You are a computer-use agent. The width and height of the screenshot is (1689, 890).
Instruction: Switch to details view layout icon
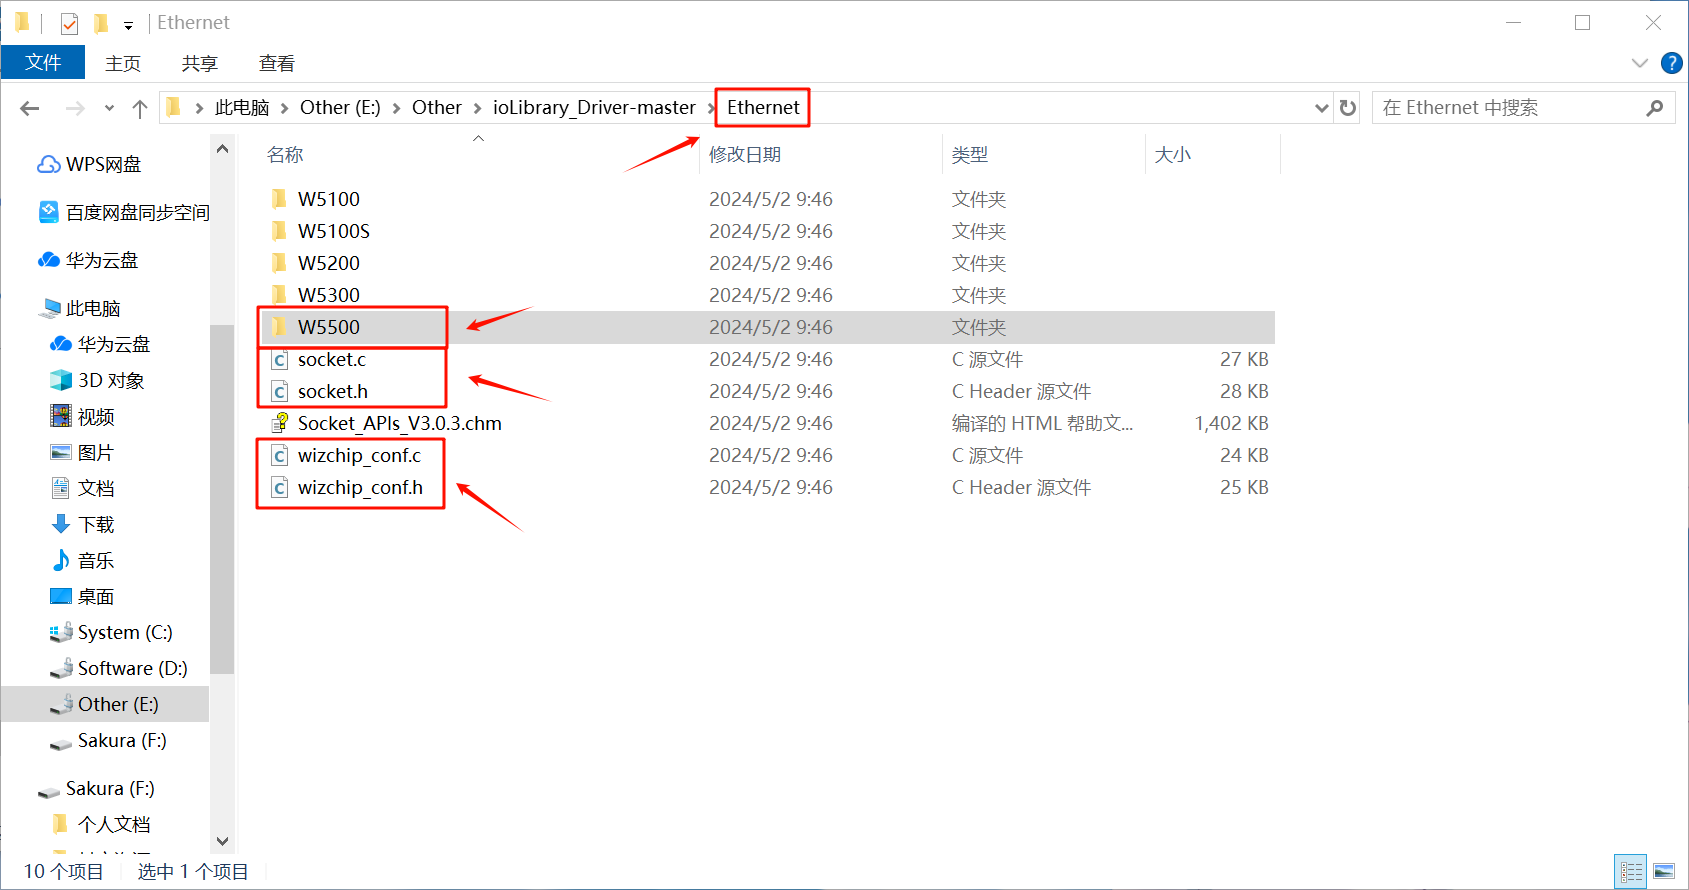click(1631, 871)
